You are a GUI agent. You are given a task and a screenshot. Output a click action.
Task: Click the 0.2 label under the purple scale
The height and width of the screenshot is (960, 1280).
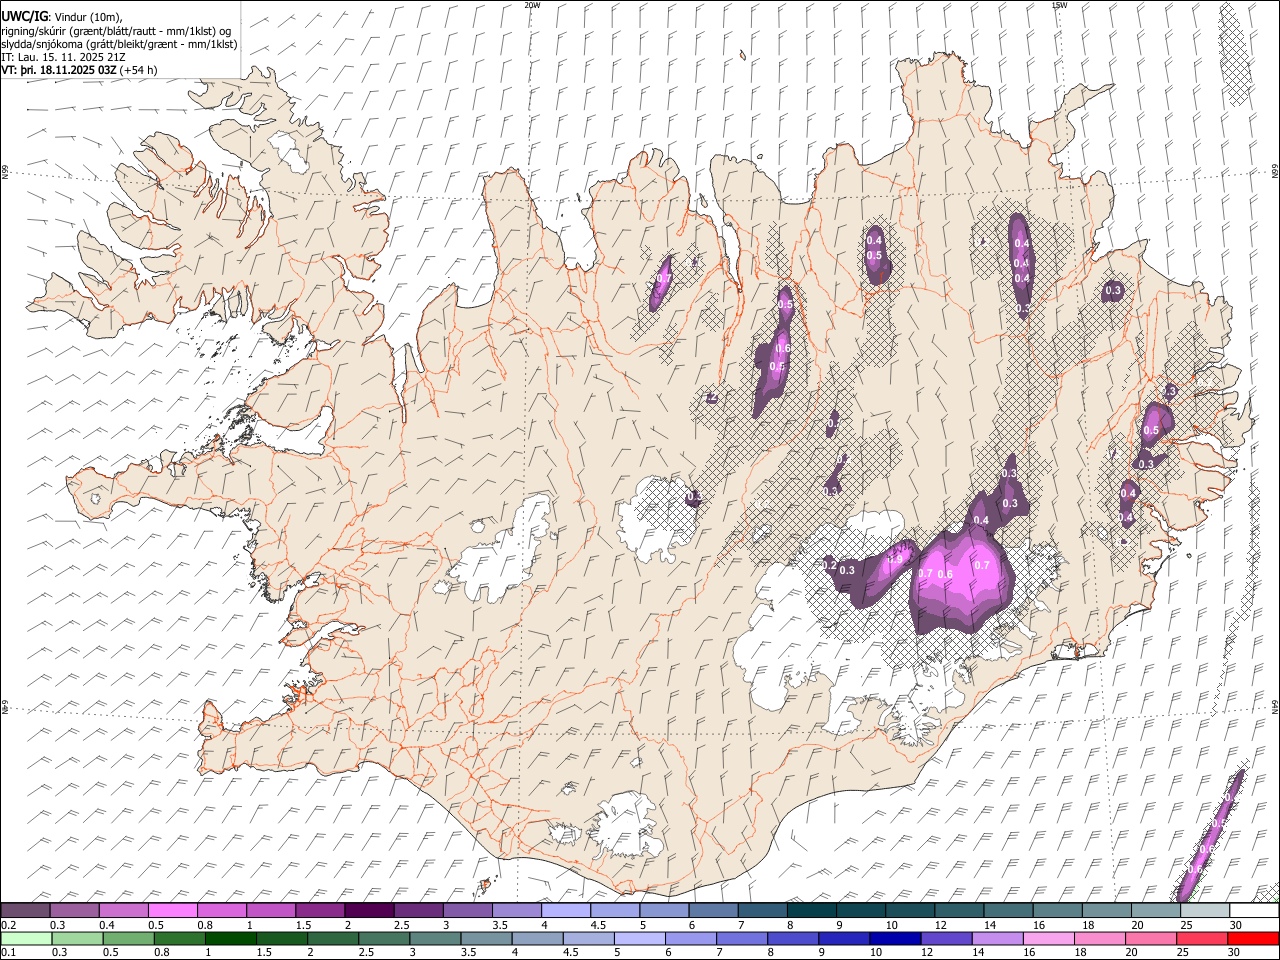pyautogui.click(x=8, y=925)
